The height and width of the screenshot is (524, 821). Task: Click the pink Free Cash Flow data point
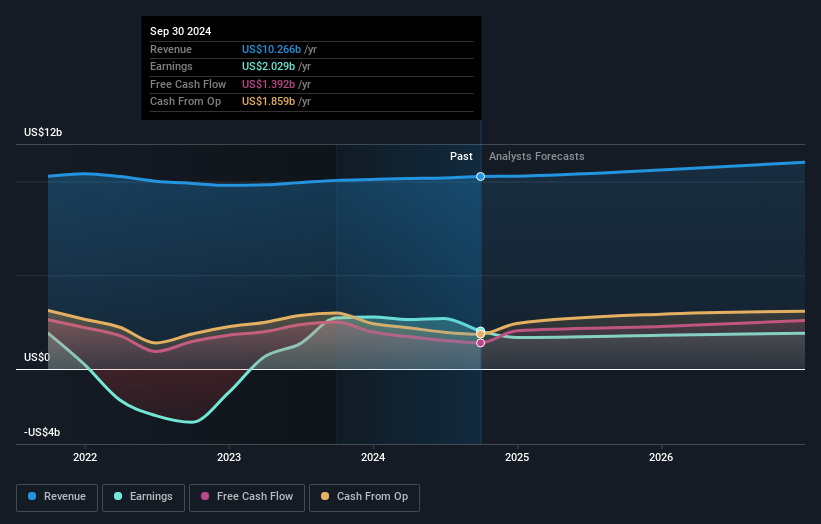coord(481,343)
